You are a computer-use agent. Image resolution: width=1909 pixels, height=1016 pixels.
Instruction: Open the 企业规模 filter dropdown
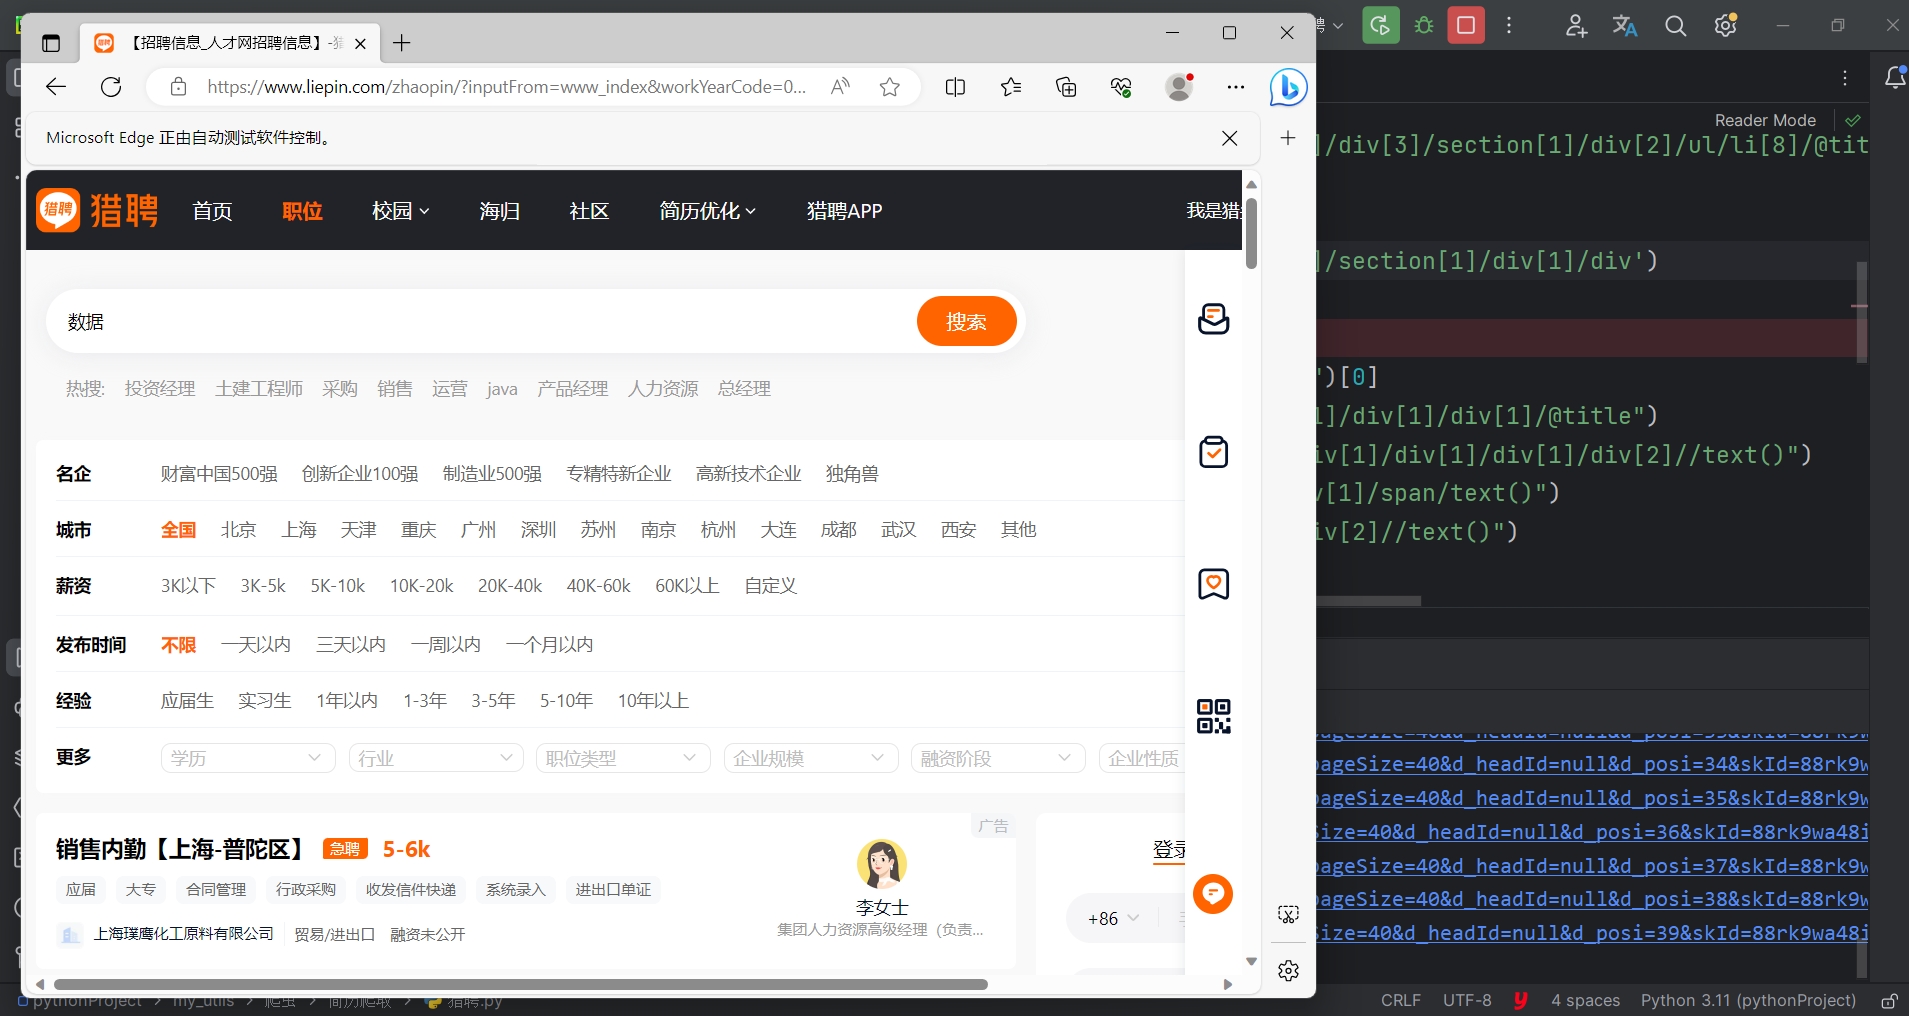point(811,758)
